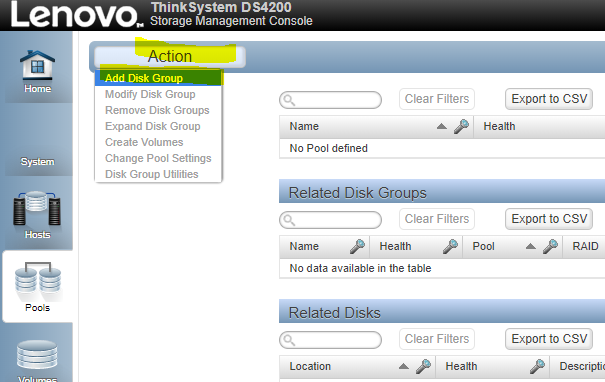Click the Health header in Related Disk Groups
This screenshot has width=605, height=382.
[x=395, y=246]
